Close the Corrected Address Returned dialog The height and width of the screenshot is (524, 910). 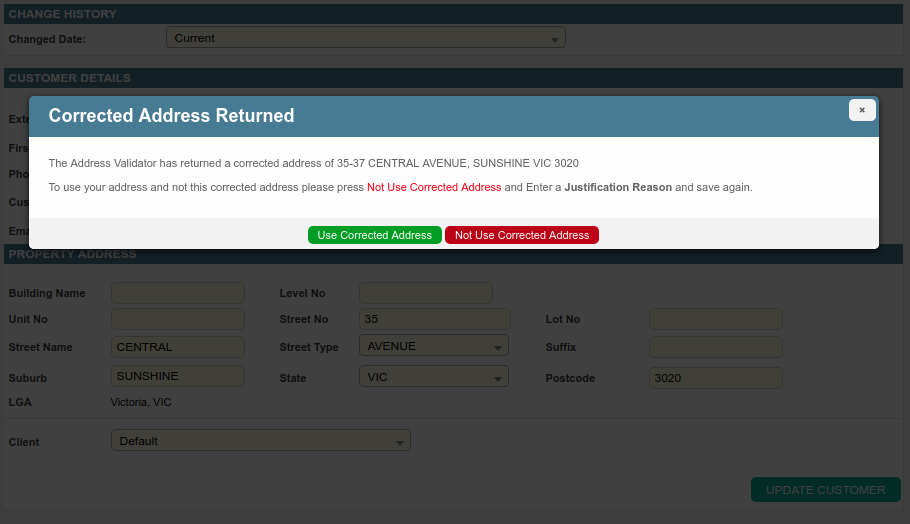pyautogui.click(x=862, y=110)
